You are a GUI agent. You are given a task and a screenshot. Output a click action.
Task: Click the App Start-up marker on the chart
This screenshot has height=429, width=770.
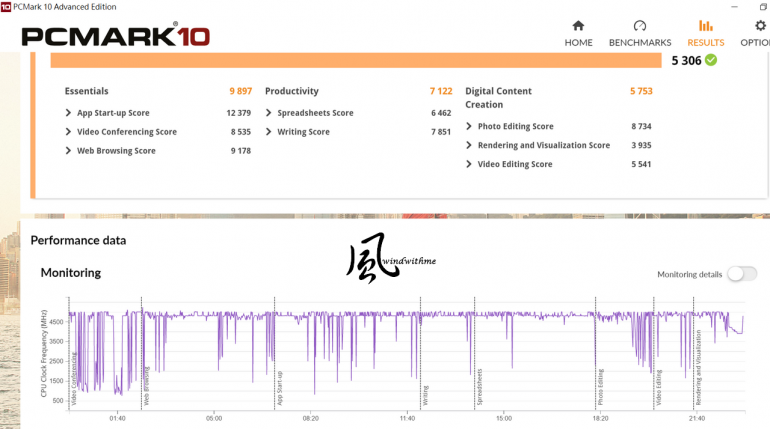click(x=279, y=388)
